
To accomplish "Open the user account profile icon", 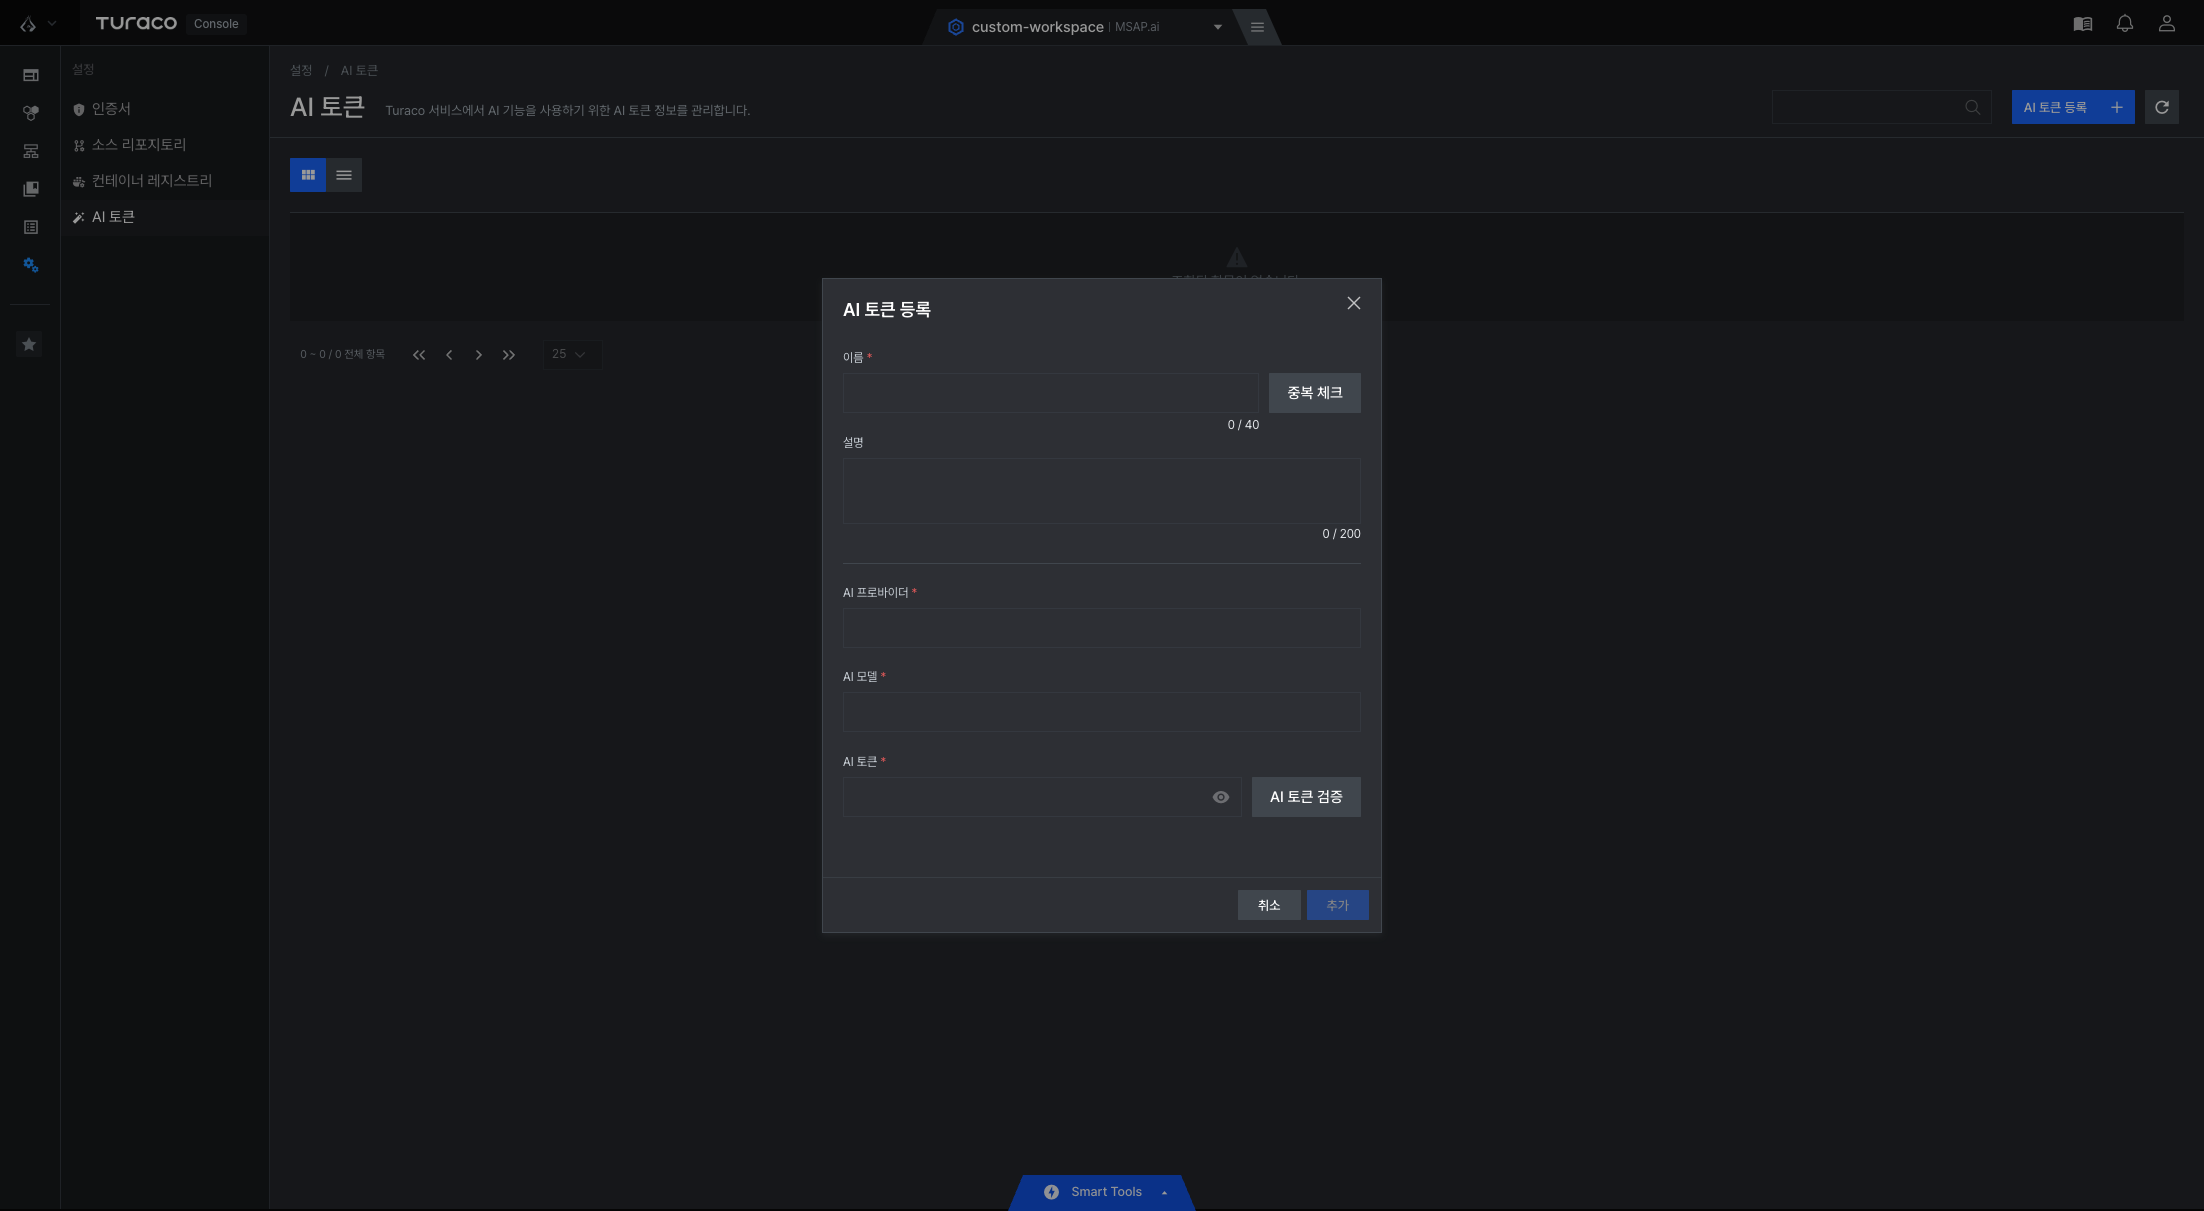I will (2167, 24).
